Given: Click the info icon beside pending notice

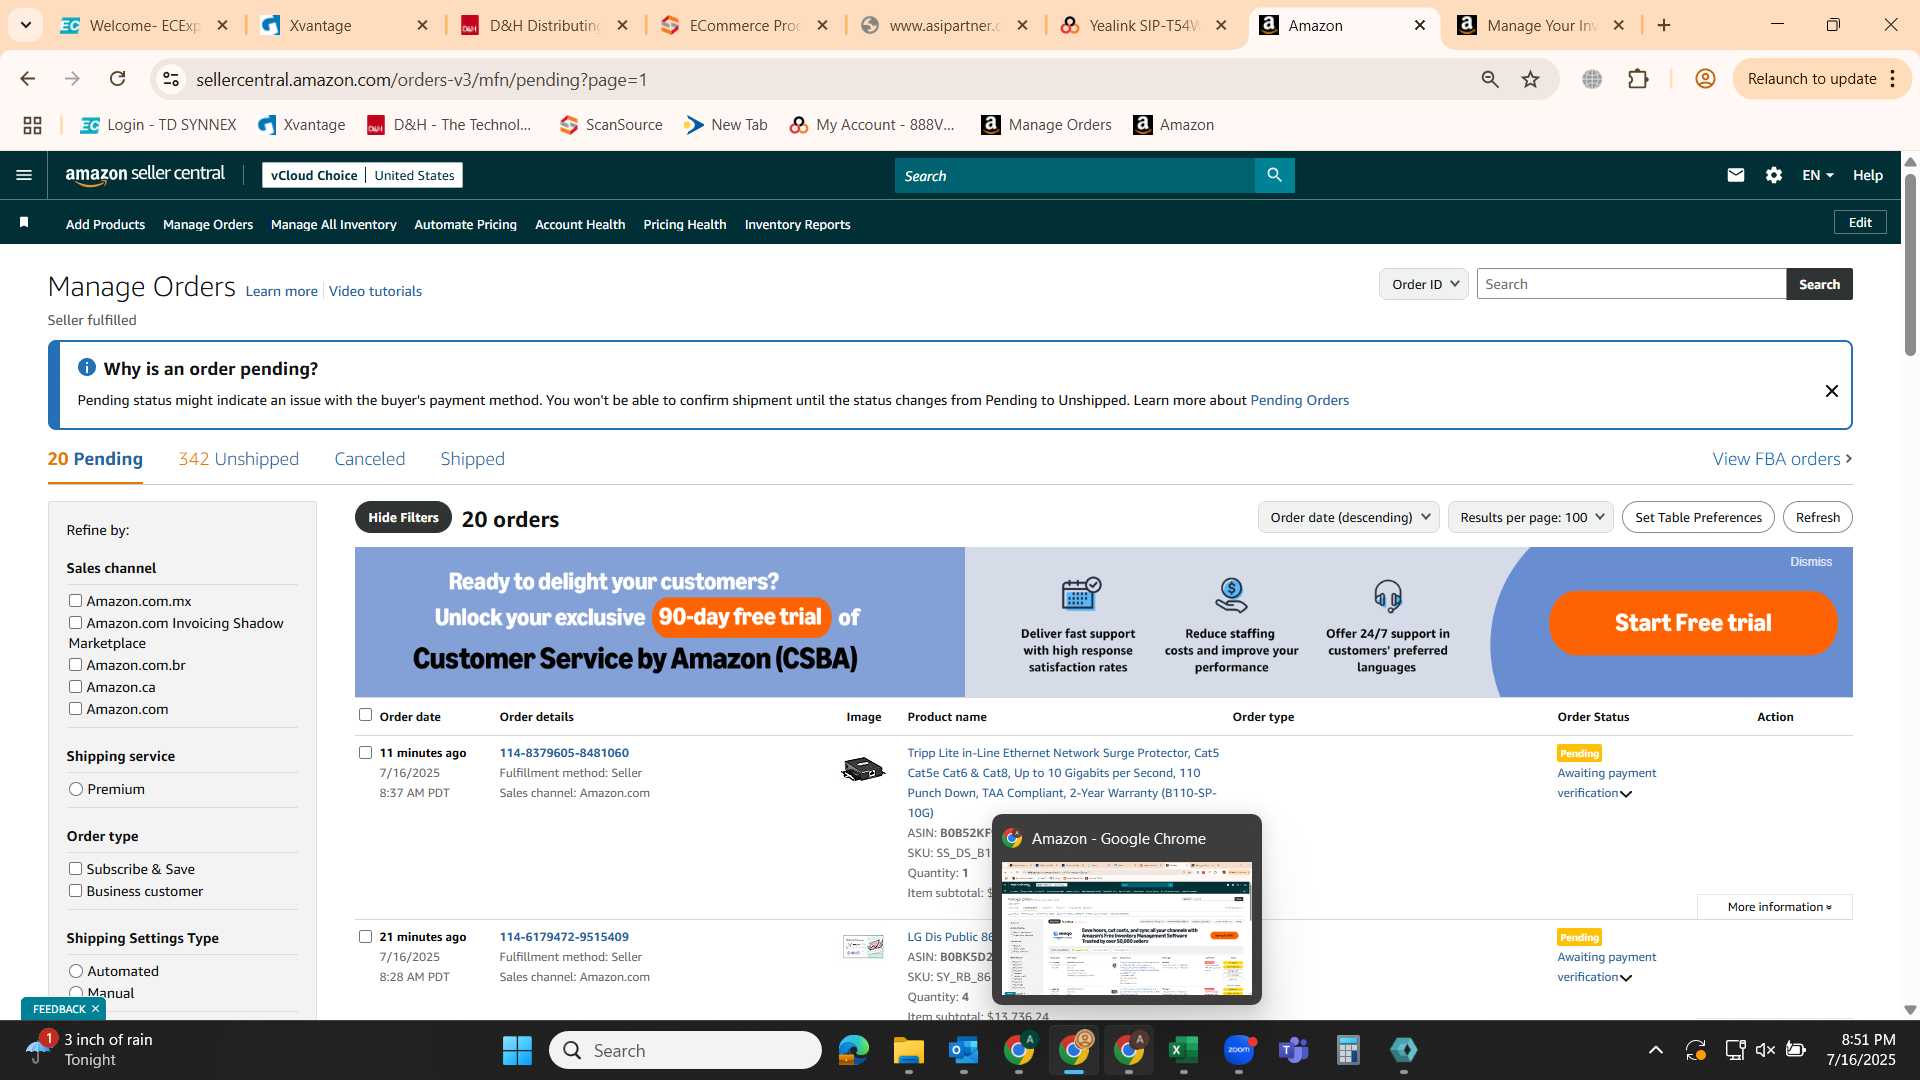Looking at the screenshot, I should coord(87,368).
